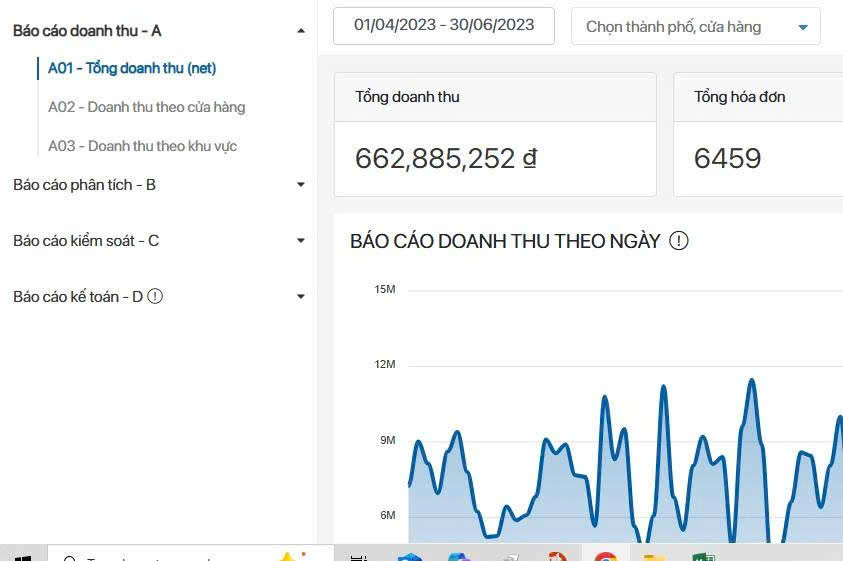The width and height of the screenshot is (843, 561).
Task: Expand the Báo cáo phân tích - B arrow
Action: [301, 185]
